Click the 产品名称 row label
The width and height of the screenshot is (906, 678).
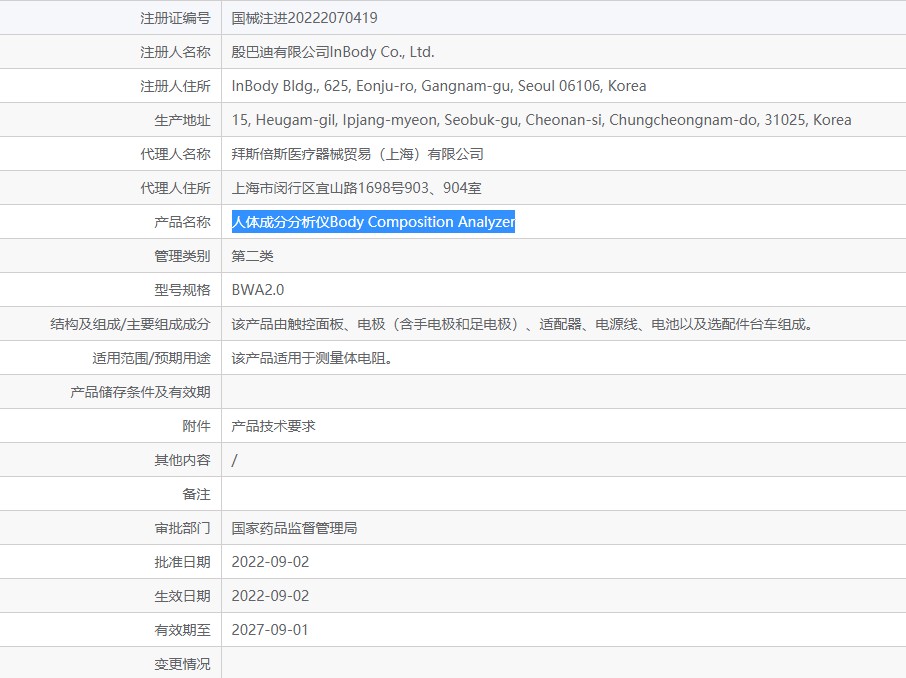pos(182,222)
